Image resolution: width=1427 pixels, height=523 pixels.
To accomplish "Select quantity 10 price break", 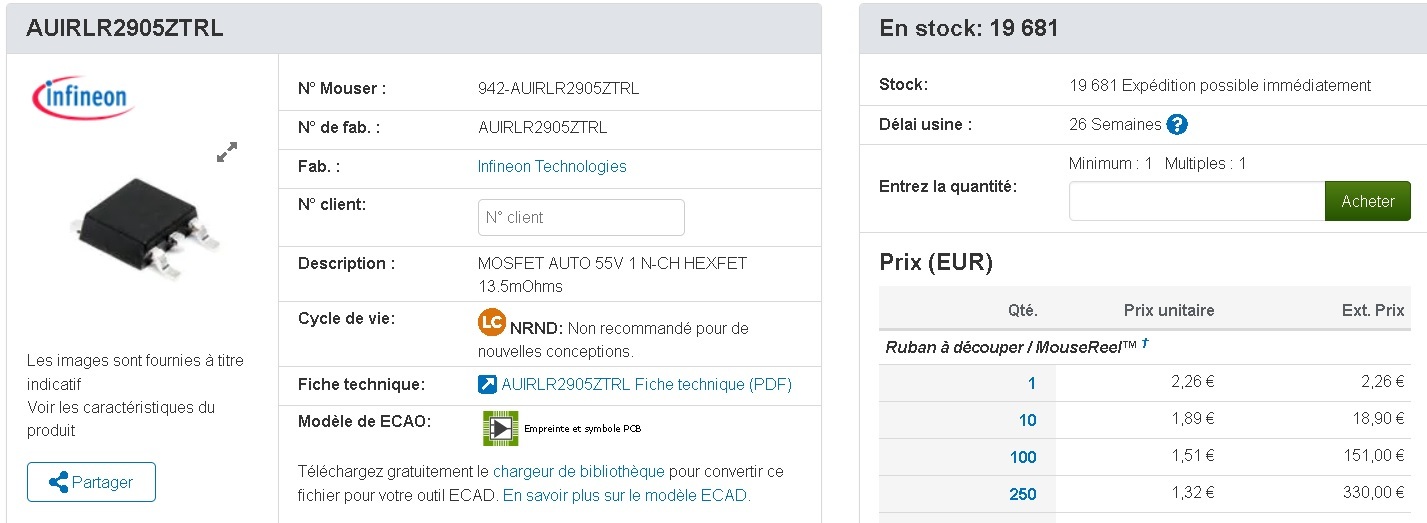I will [x=1027, y=420].
